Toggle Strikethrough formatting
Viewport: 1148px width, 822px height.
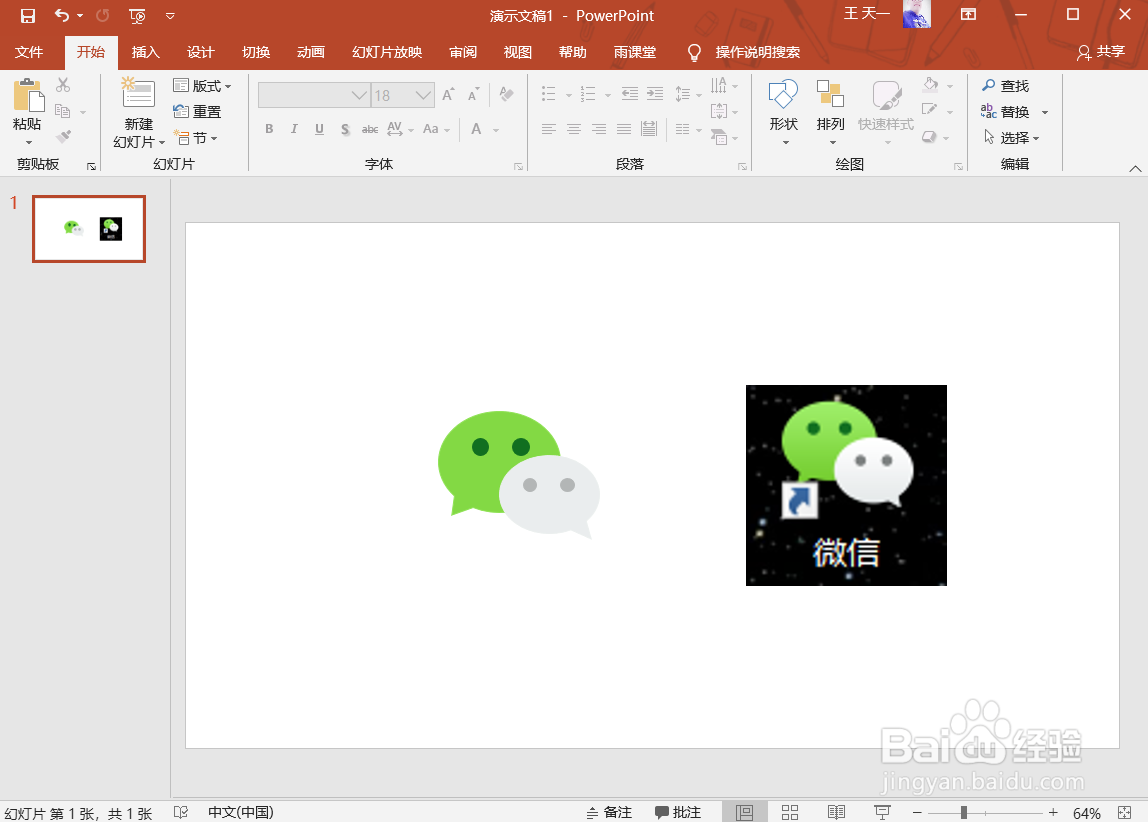[x=370, y=130]
